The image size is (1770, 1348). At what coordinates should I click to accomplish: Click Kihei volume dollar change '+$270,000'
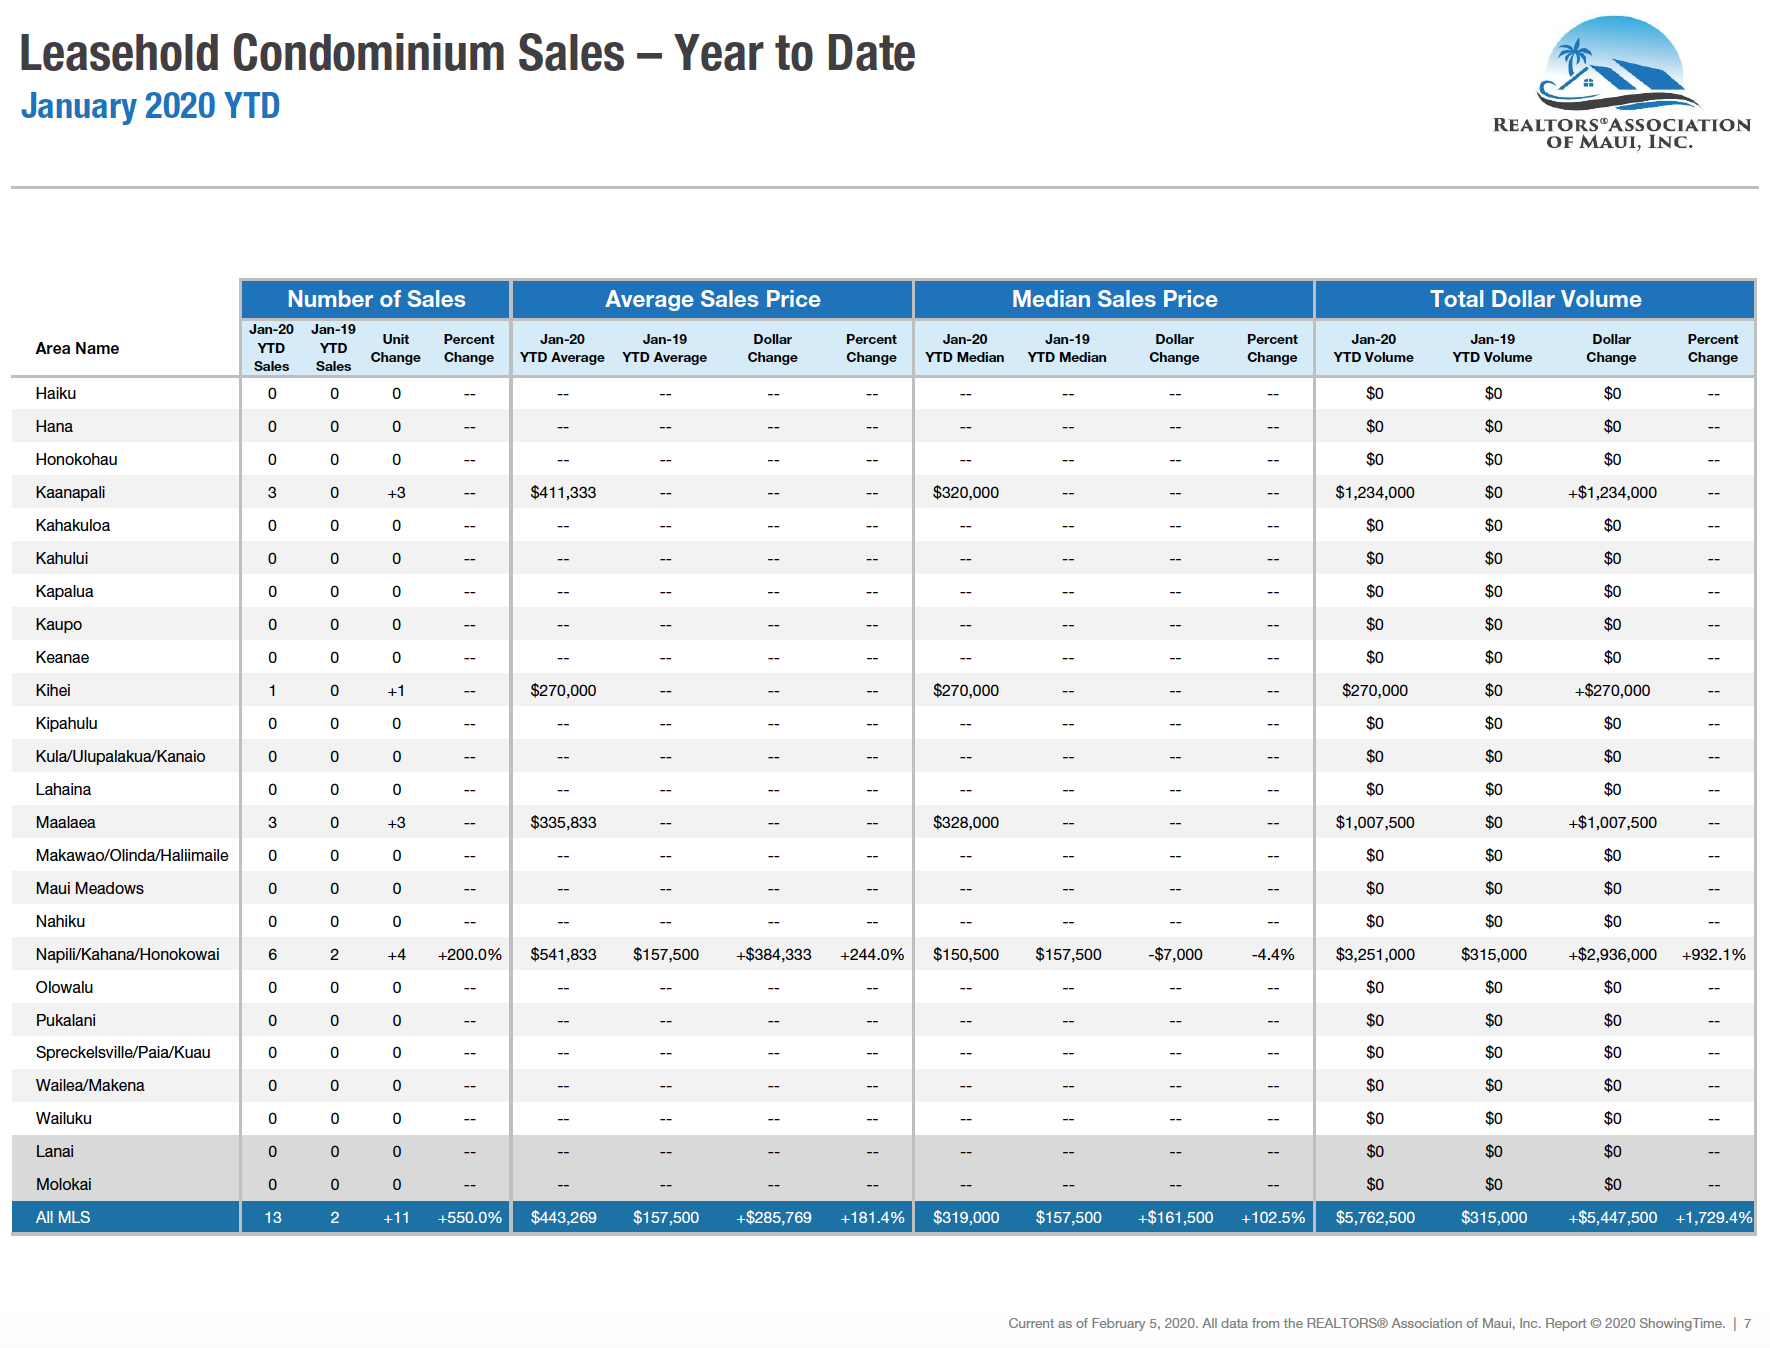[1612, 690]
